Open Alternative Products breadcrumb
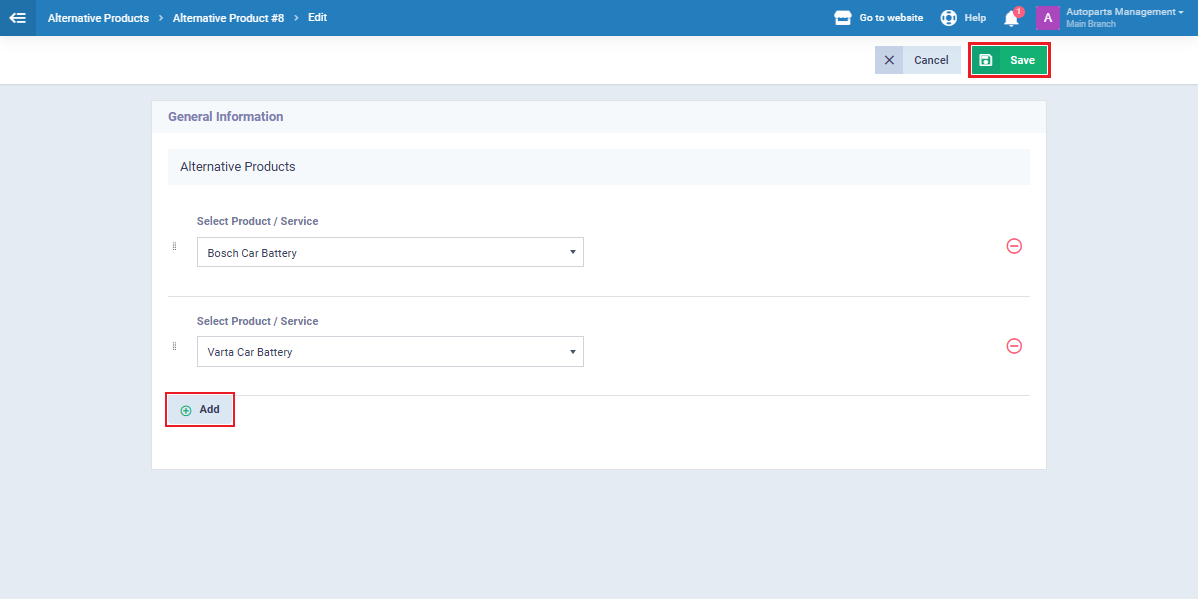The width and height of the screenshot is (1198, 599). (x=98, y=18)
